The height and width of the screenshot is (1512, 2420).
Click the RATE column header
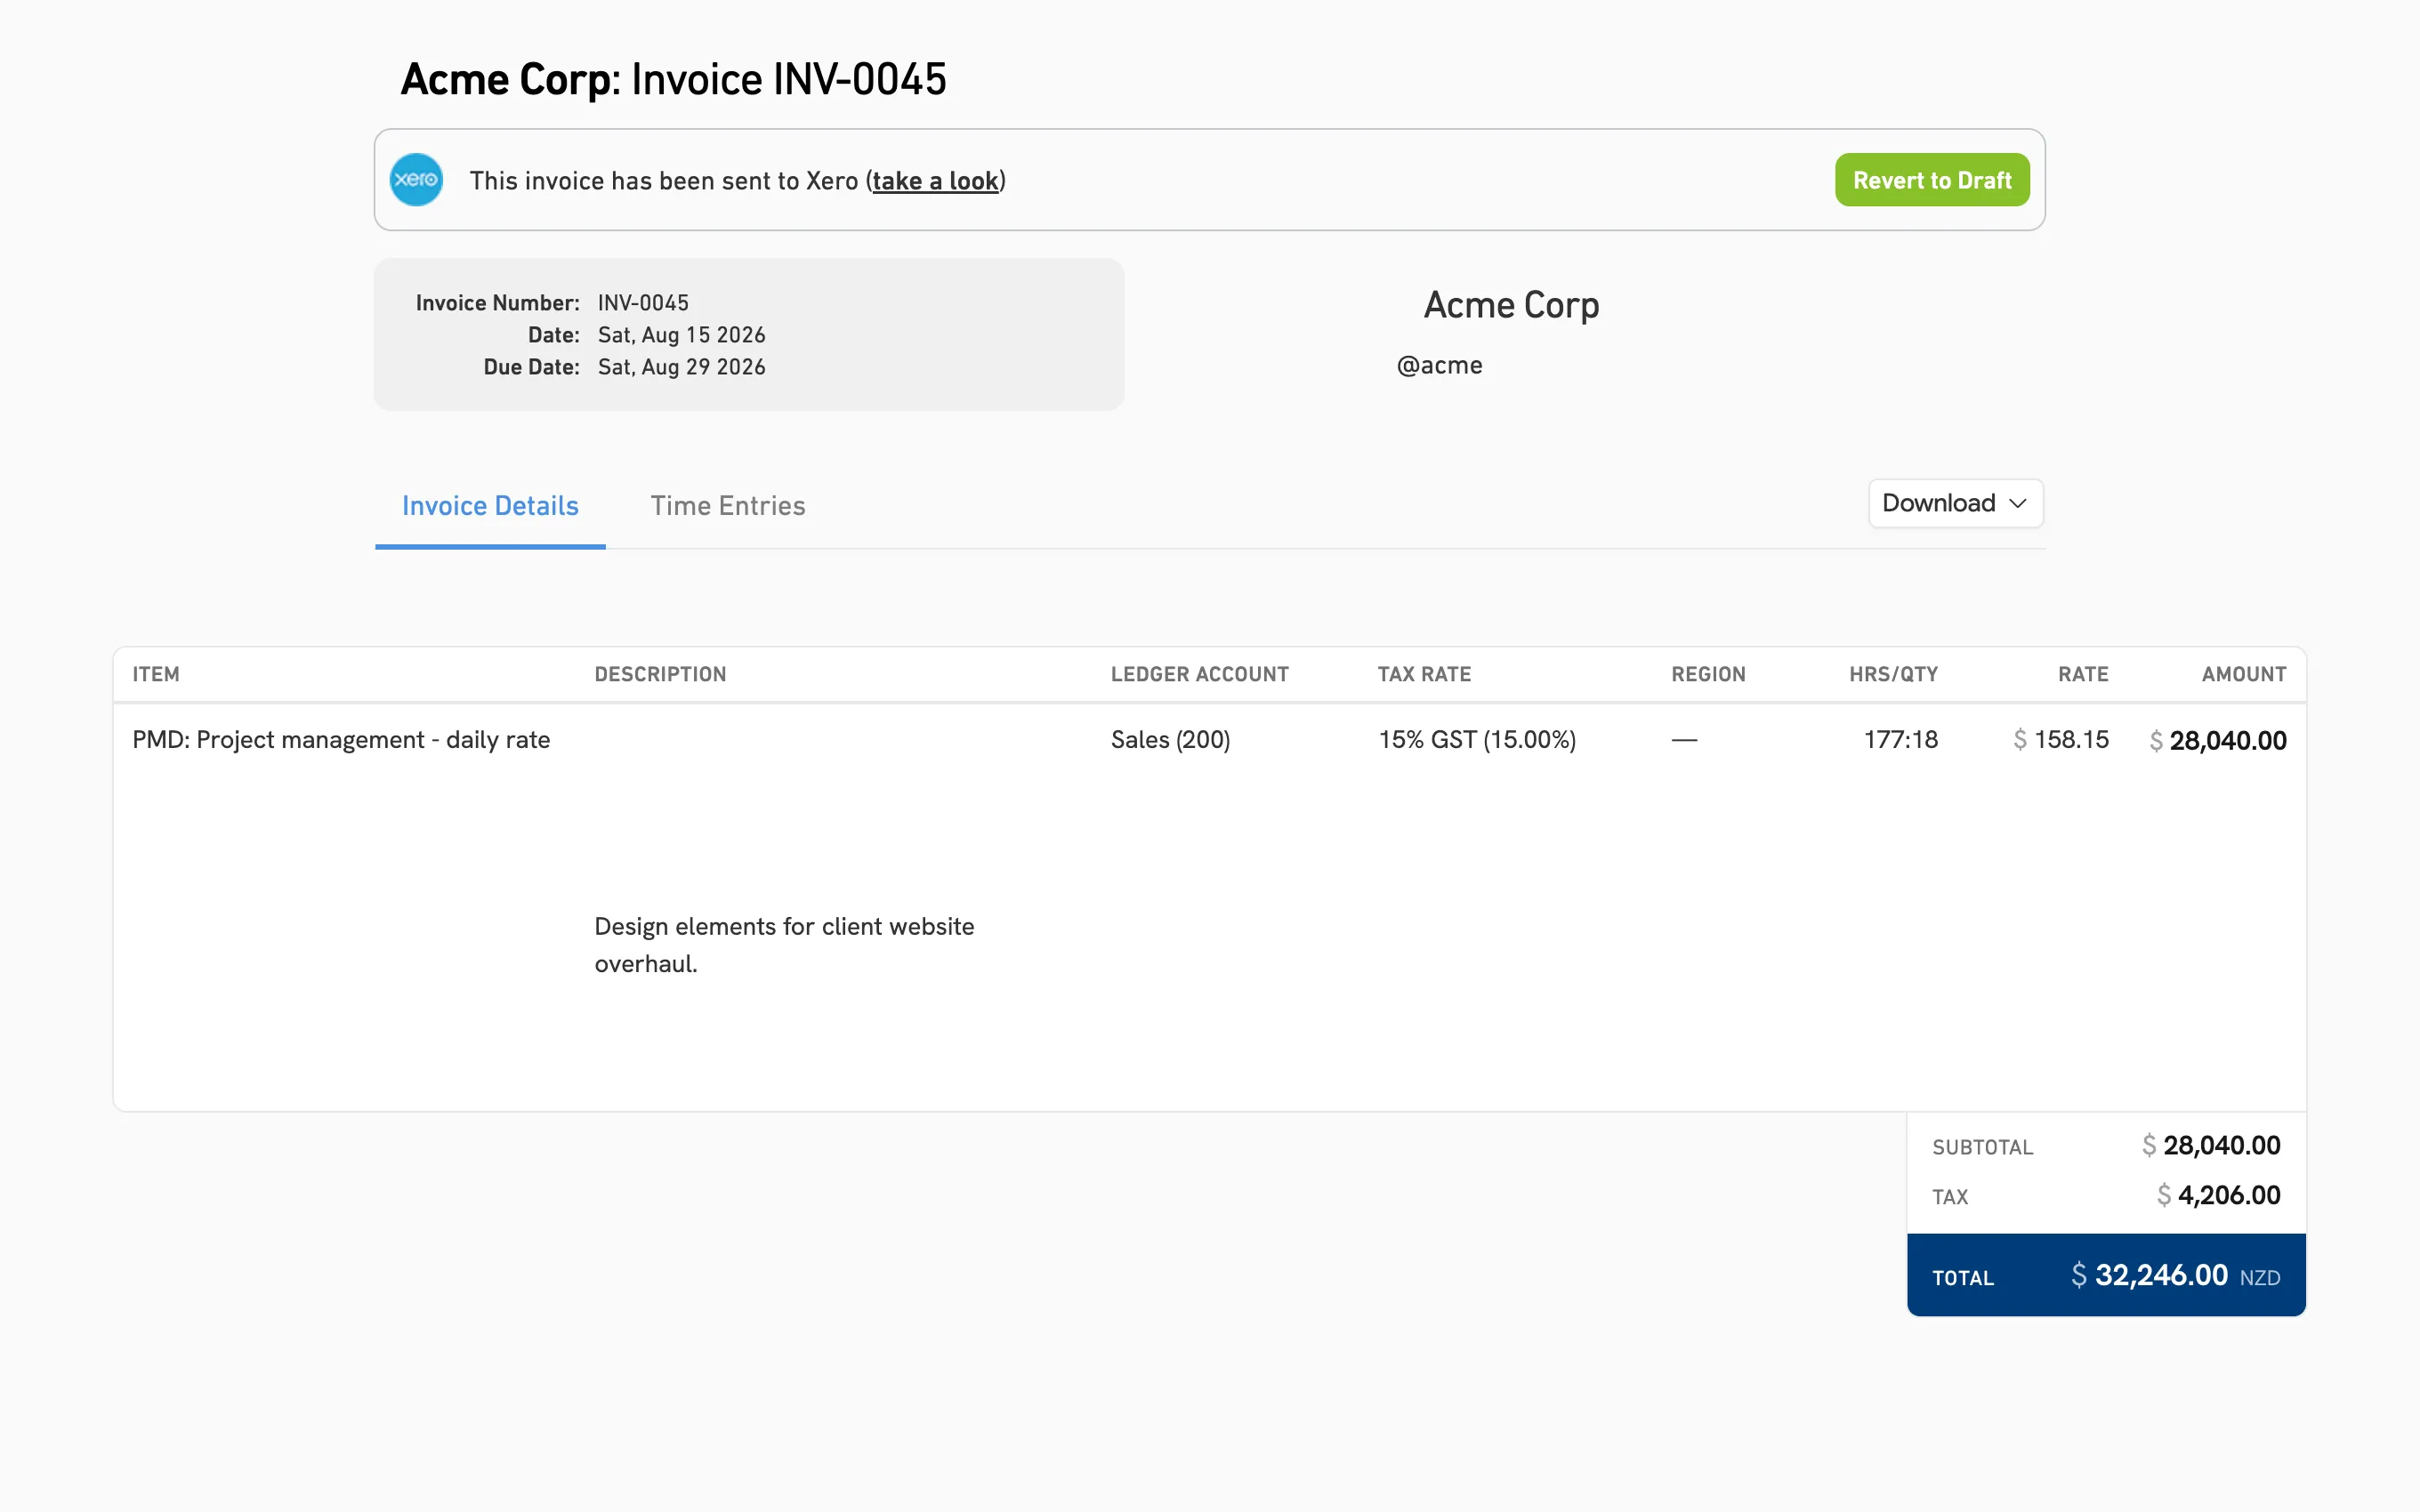(2083, 674)
